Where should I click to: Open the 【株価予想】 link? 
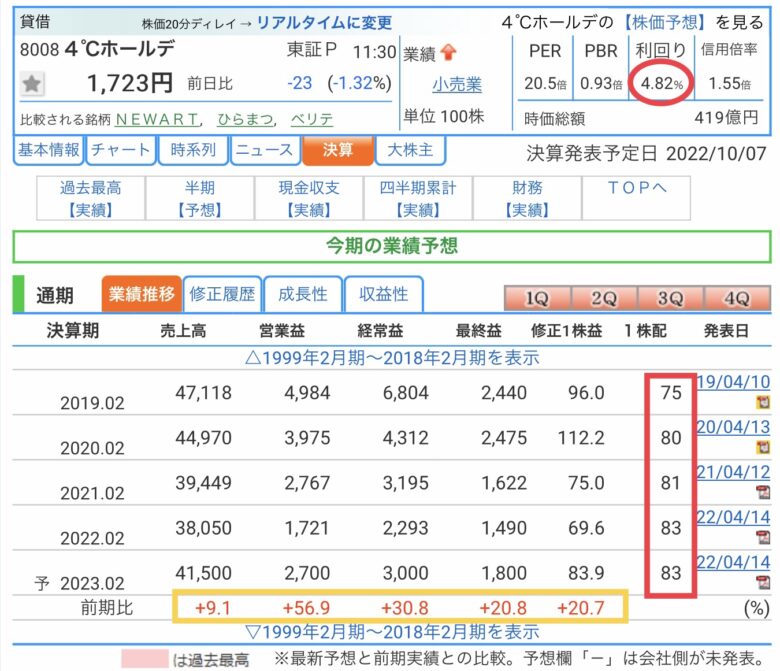pos(664,22)
